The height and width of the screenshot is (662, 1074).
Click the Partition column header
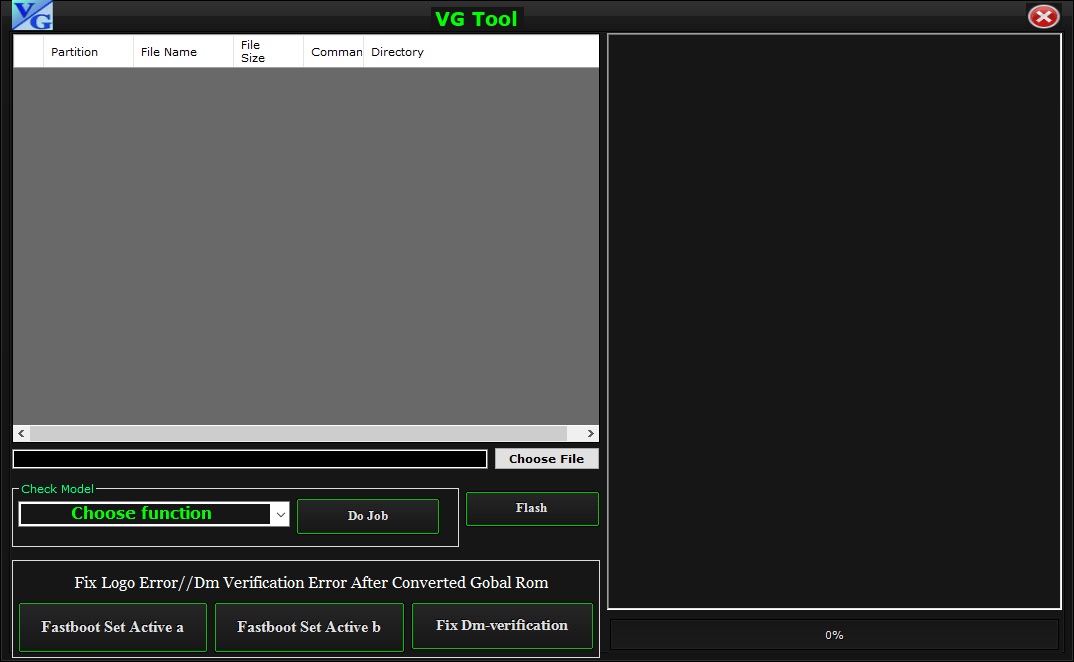(x=74, y=51)
